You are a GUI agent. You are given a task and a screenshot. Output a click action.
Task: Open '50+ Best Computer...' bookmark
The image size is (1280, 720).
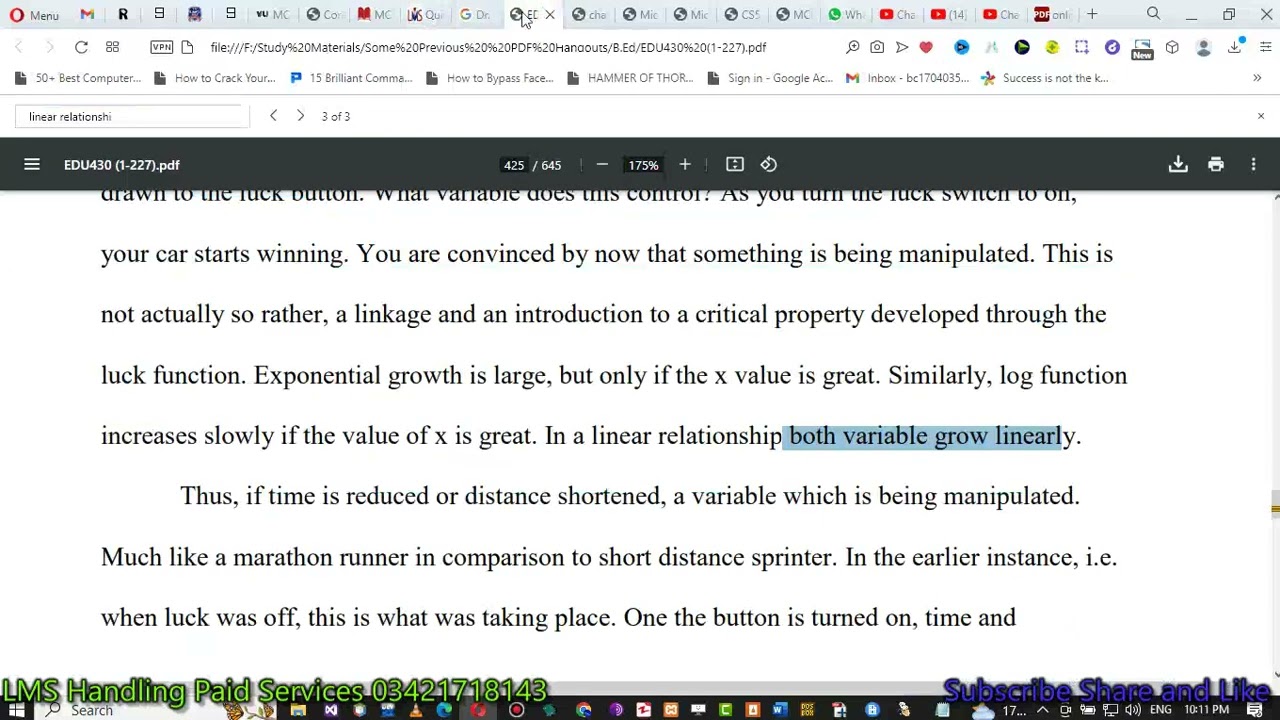78,78
